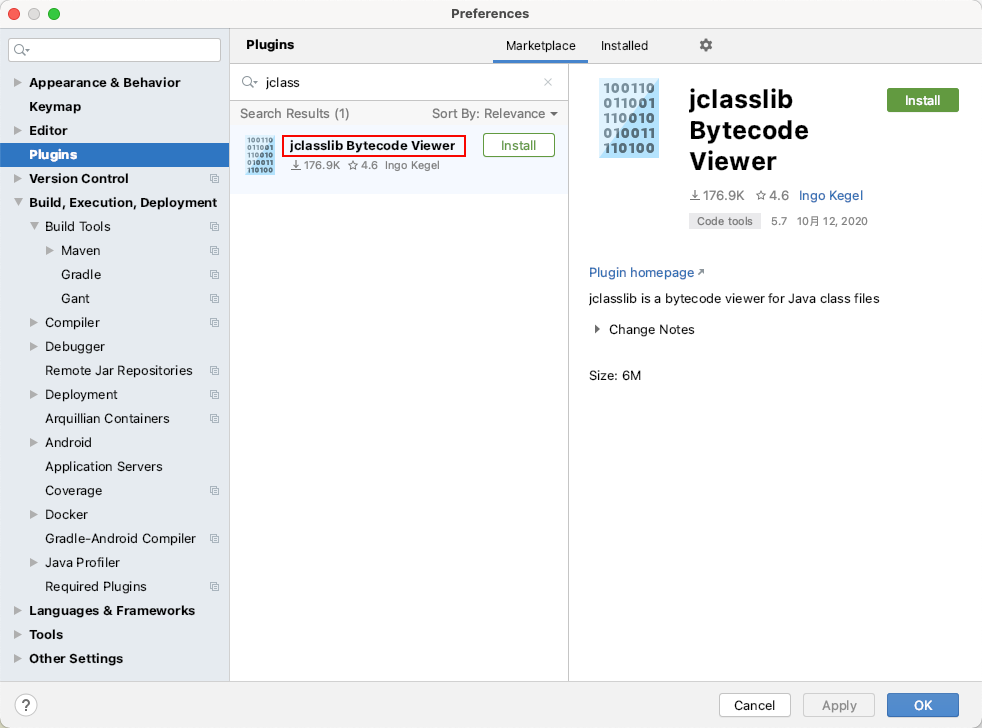Close the Preferences window with red button
Viewport: 982px width, 728px height.
[x=14, y=14]
